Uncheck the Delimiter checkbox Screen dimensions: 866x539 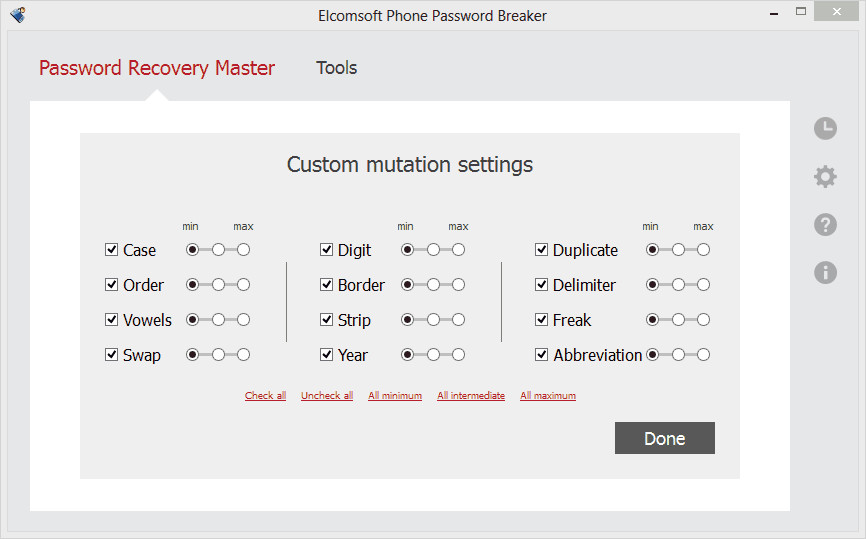coord(542,285)
